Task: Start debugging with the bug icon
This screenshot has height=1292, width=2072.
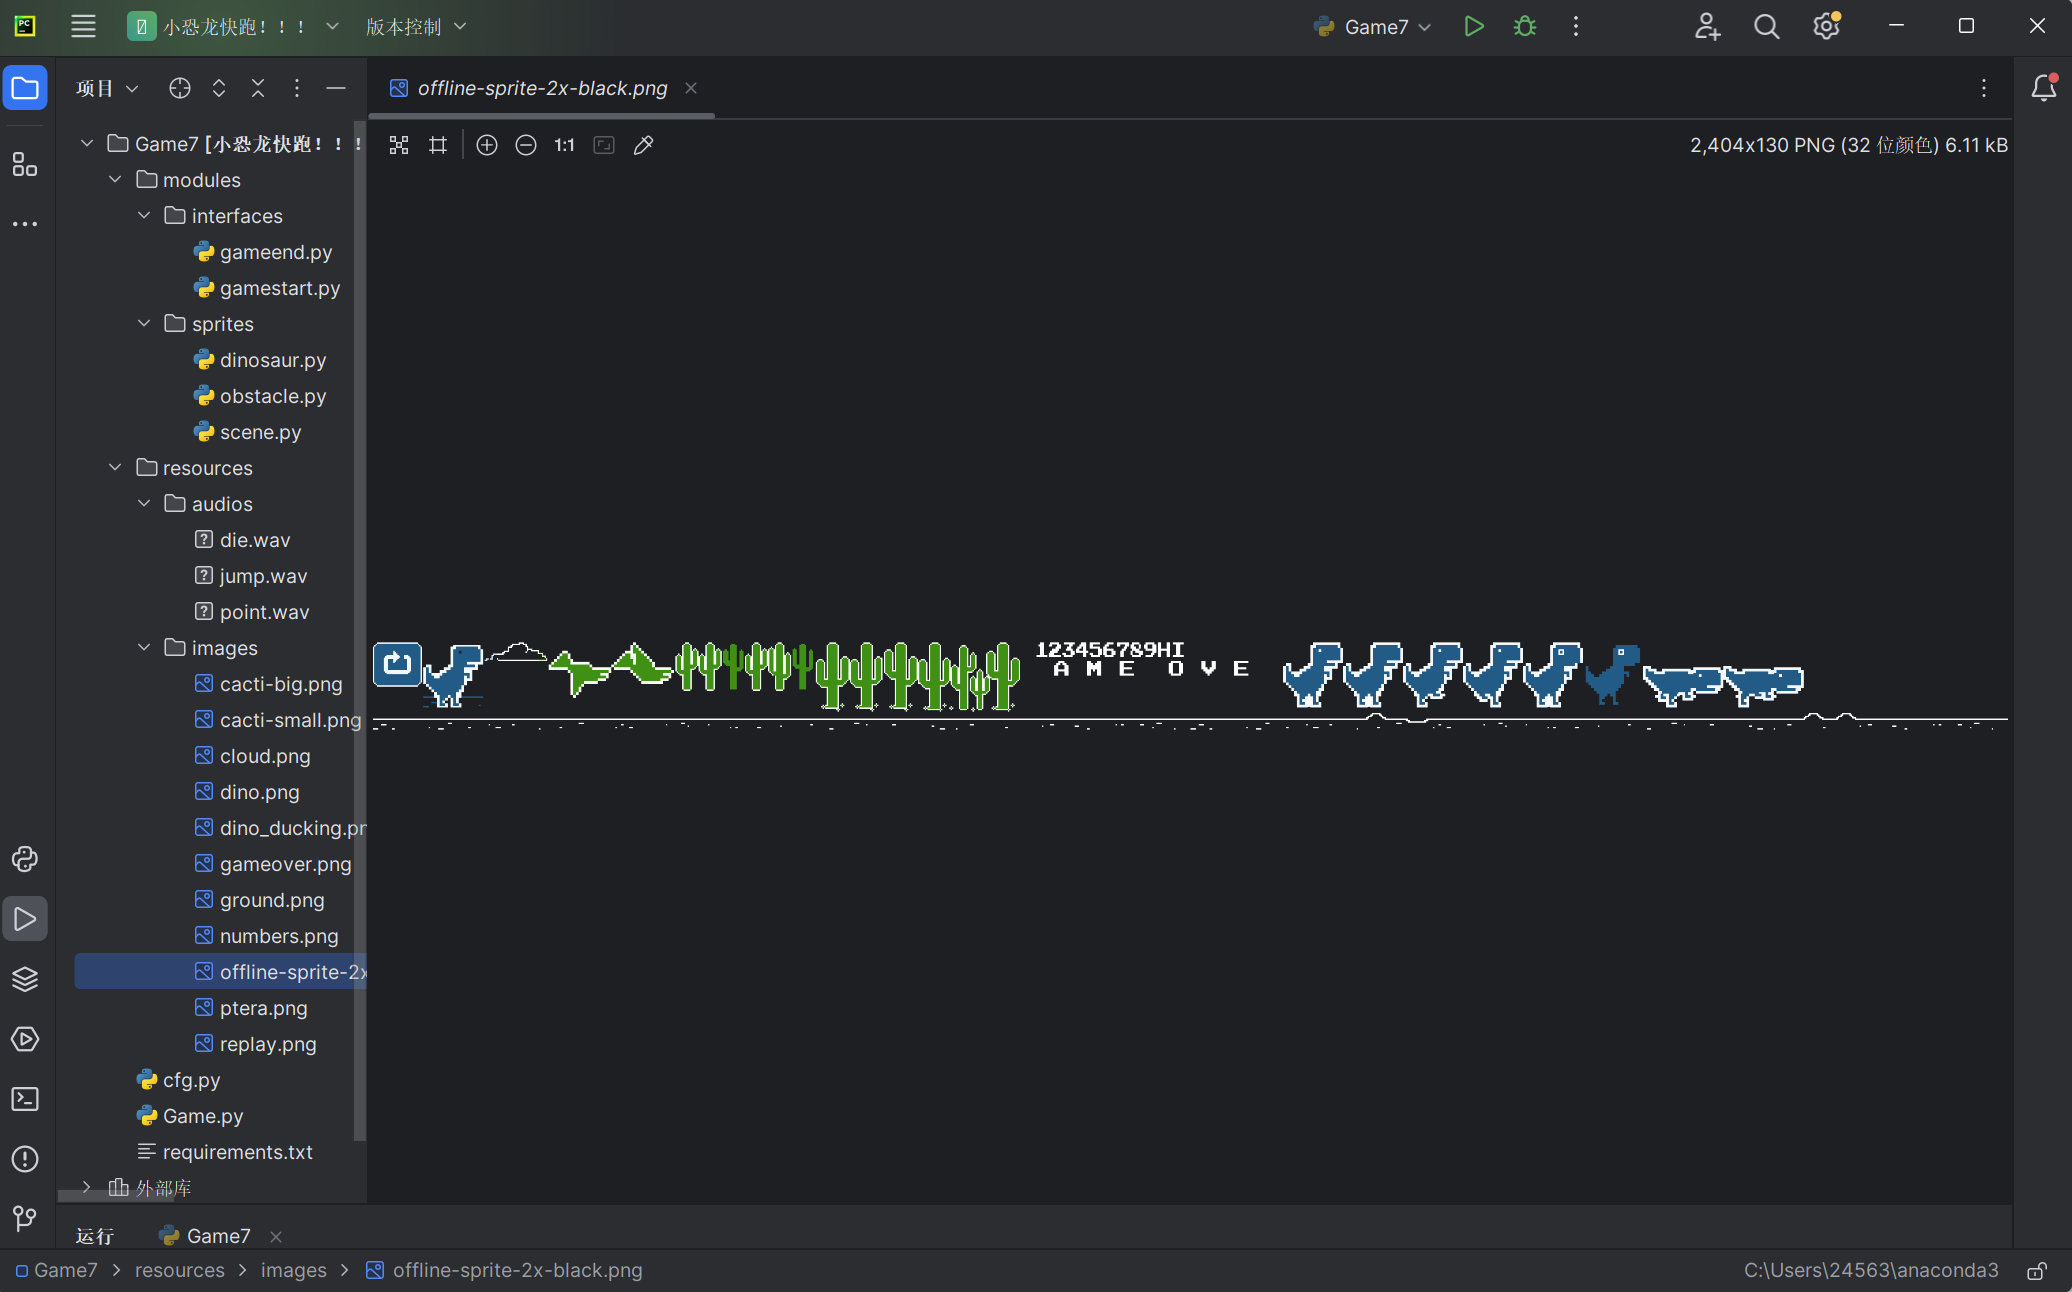Action: 1525,27
